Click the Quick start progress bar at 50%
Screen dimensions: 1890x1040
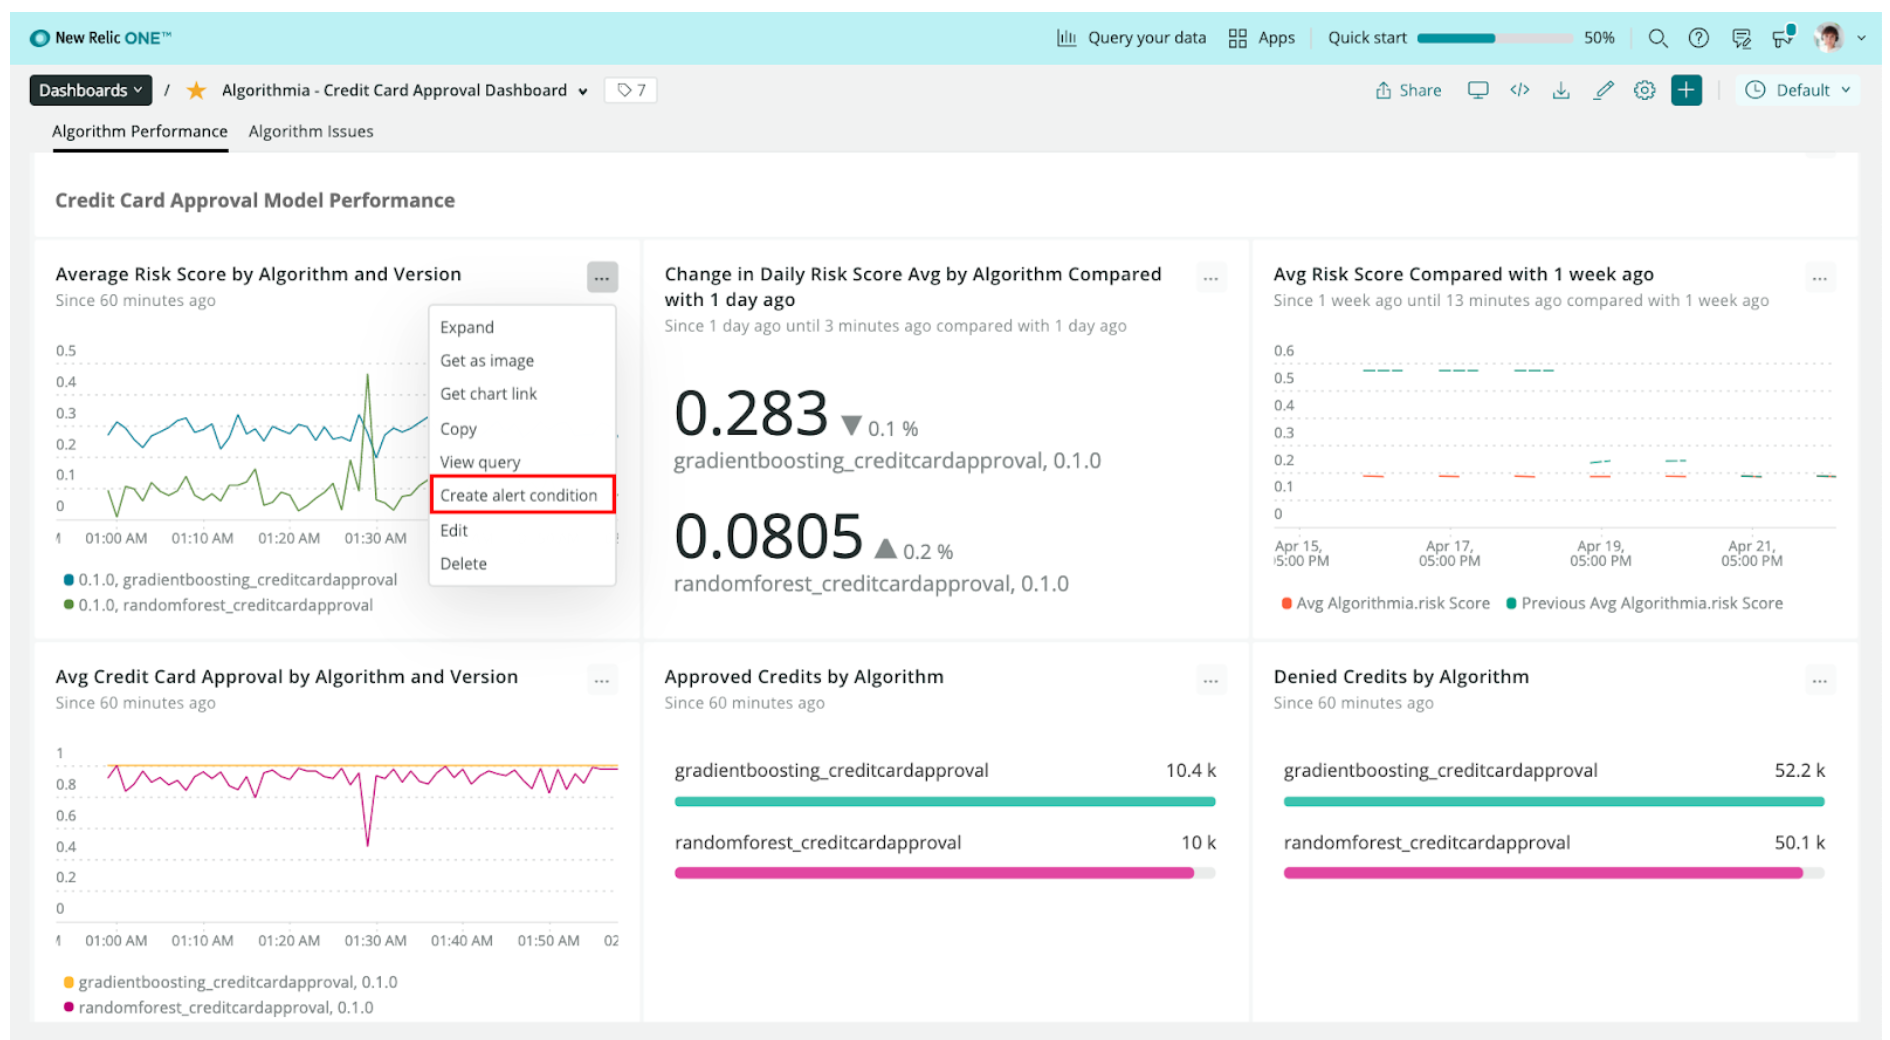tap(1495, 37)
